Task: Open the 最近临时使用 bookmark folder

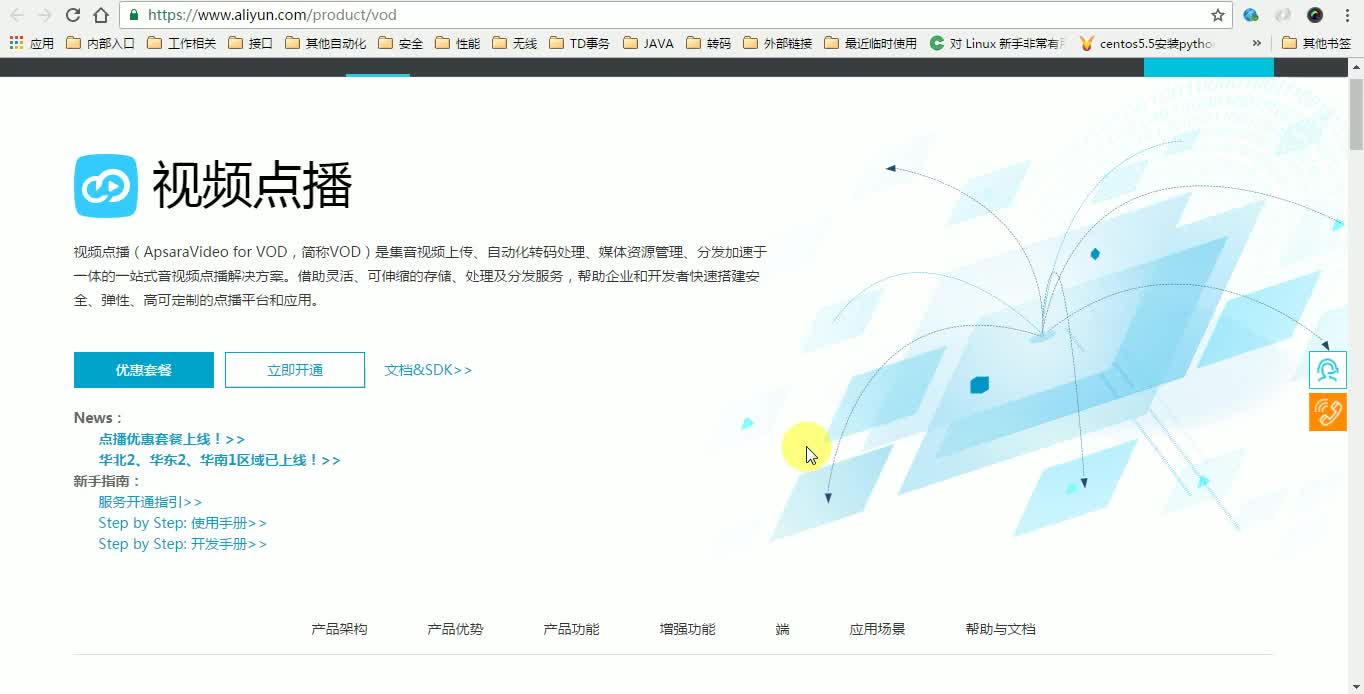Action: coord(870,43)
